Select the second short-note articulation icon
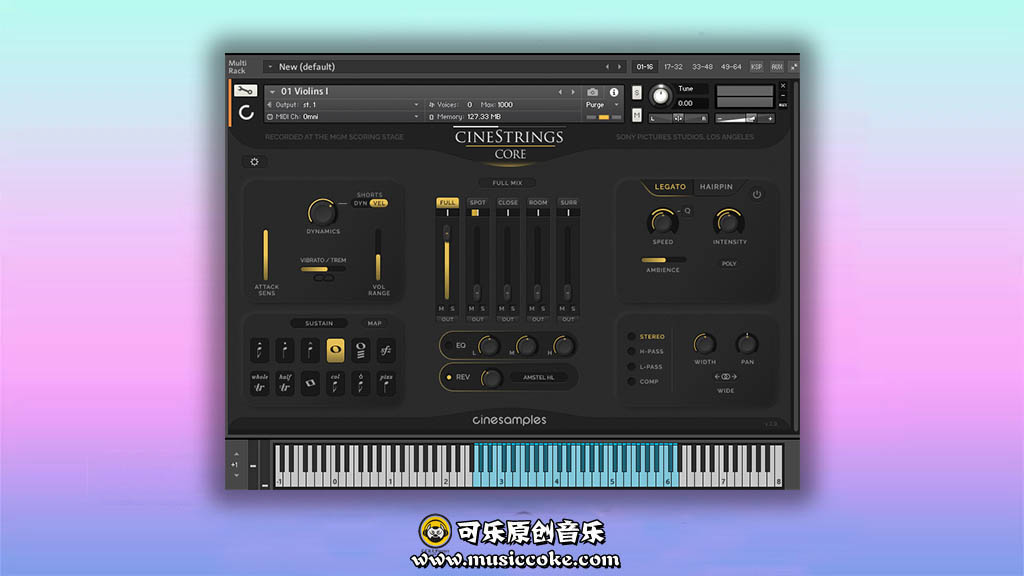The image size is (1024, 576). (x=285, y=350)
